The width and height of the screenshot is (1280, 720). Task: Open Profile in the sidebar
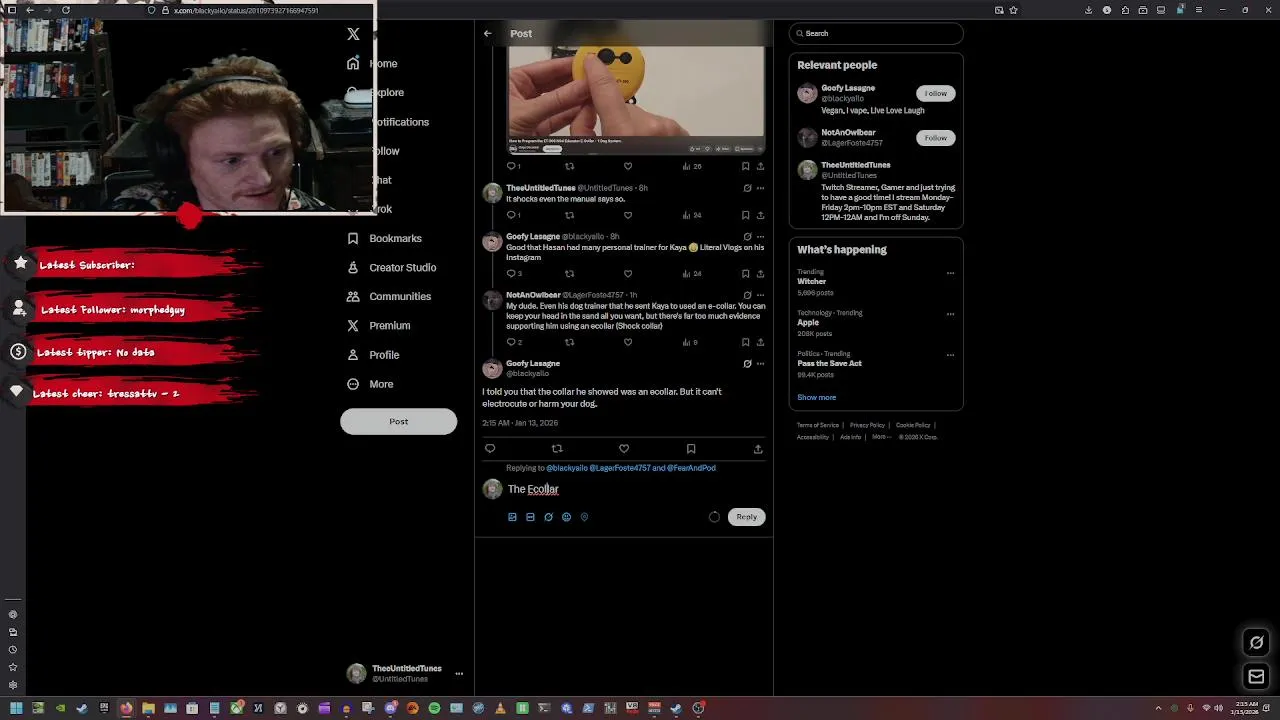coord(373,355)
